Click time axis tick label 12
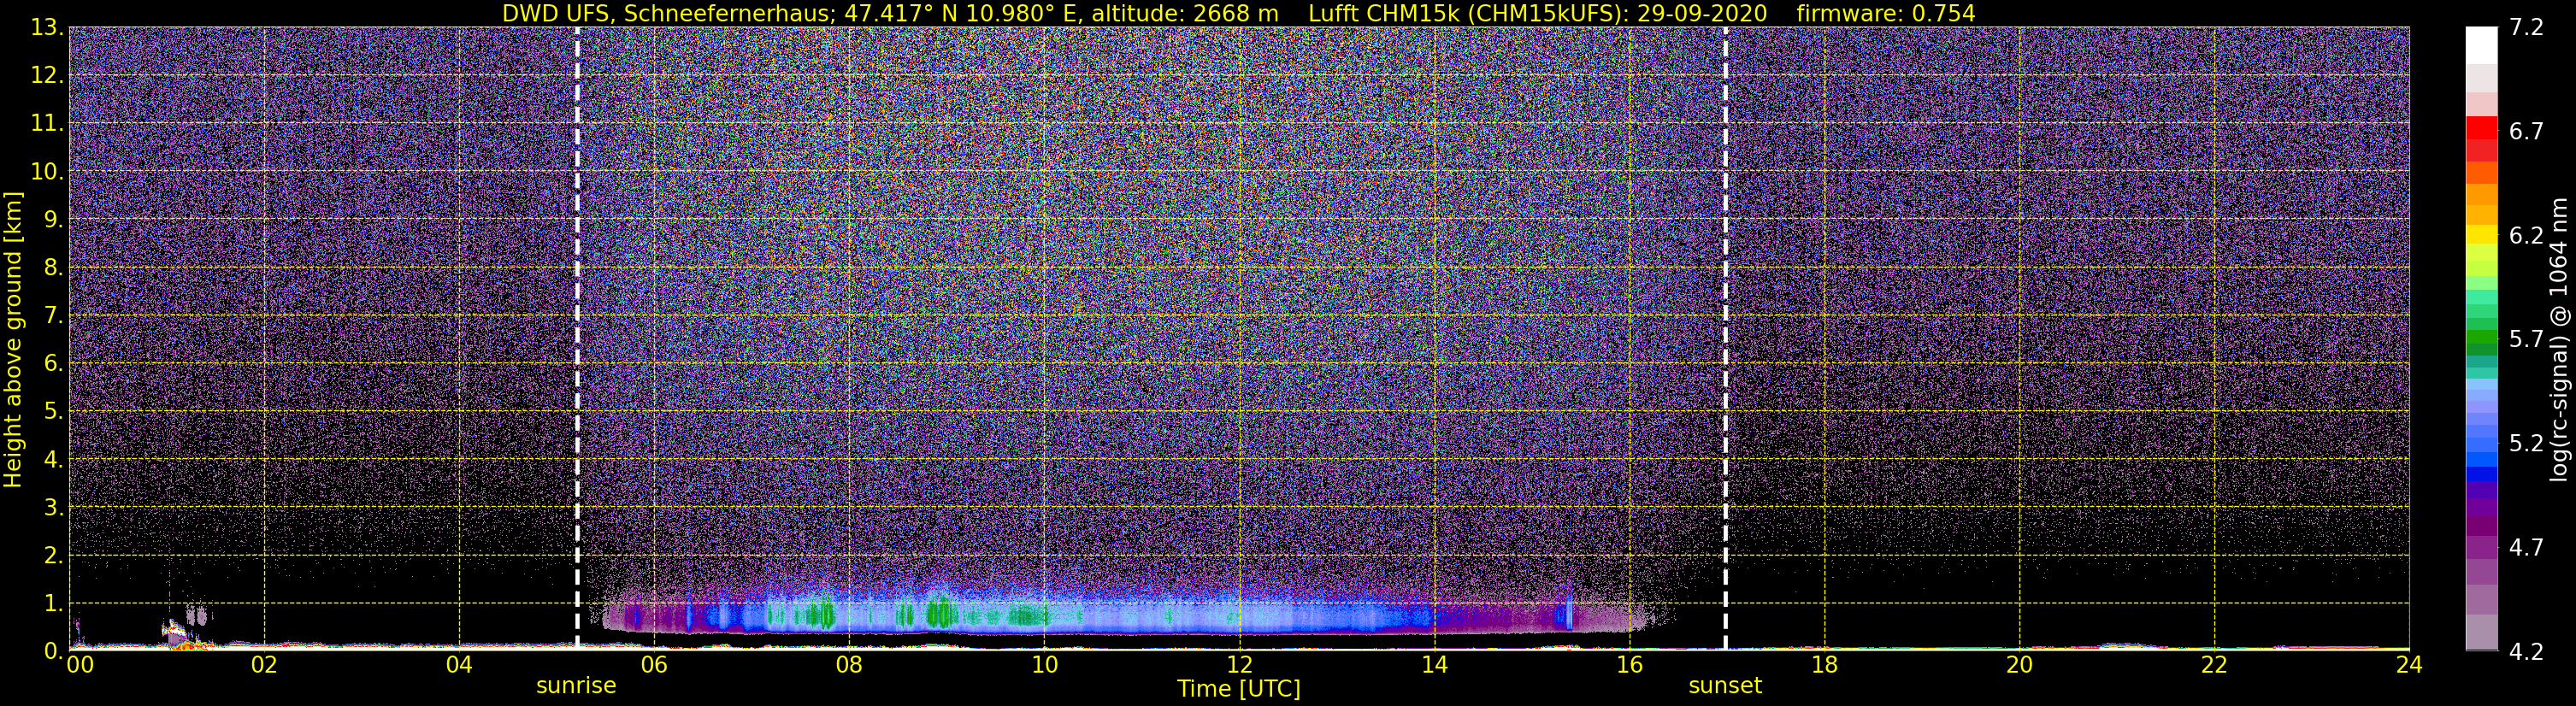The width and height of the screenshot is (2576, 706). (x=1239, y=665)
